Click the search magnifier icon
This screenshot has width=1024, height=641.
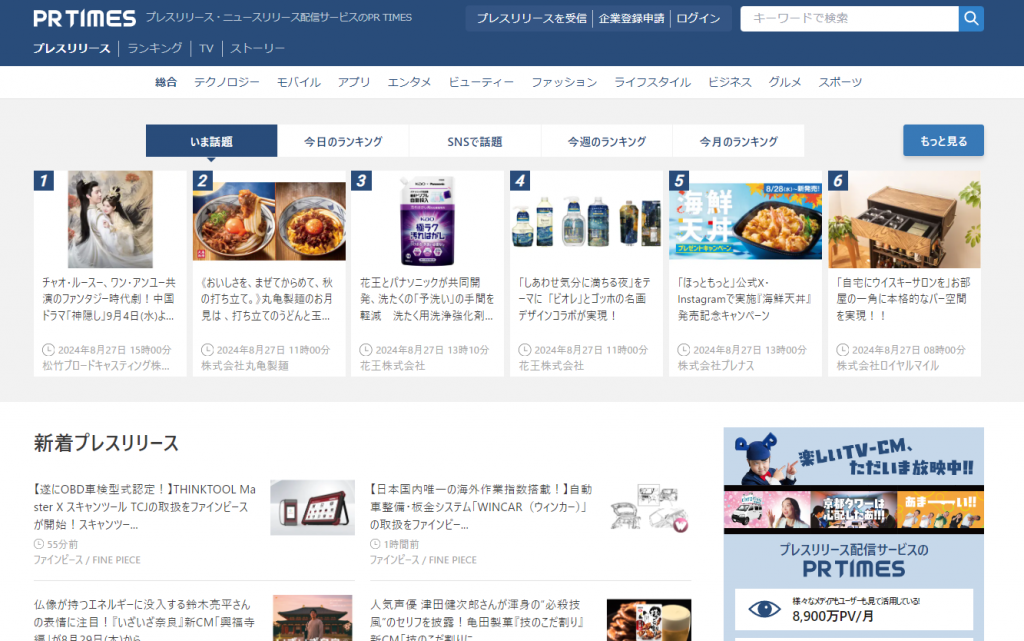tap(971, 19)
